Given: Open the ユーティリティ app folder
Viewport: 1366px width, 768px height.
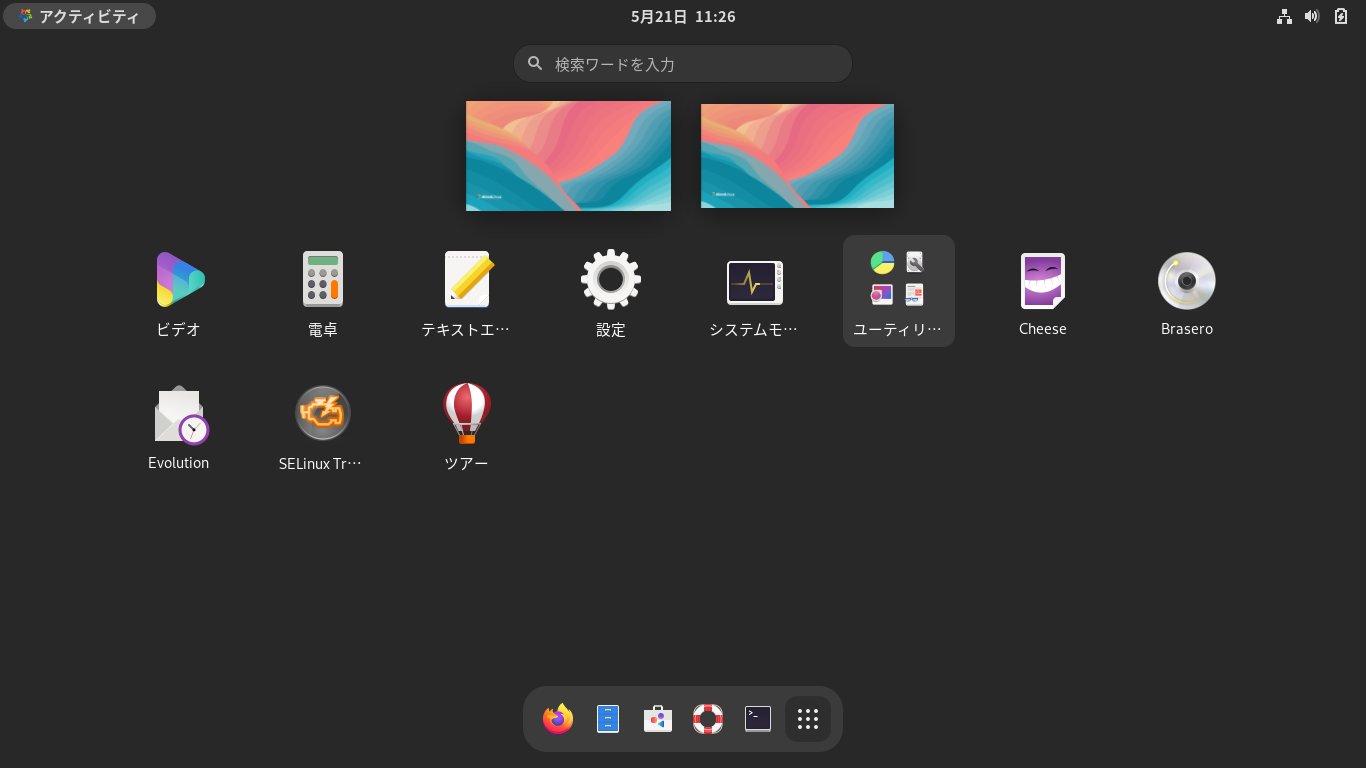Looking at the screenshot, I should 899,291.
